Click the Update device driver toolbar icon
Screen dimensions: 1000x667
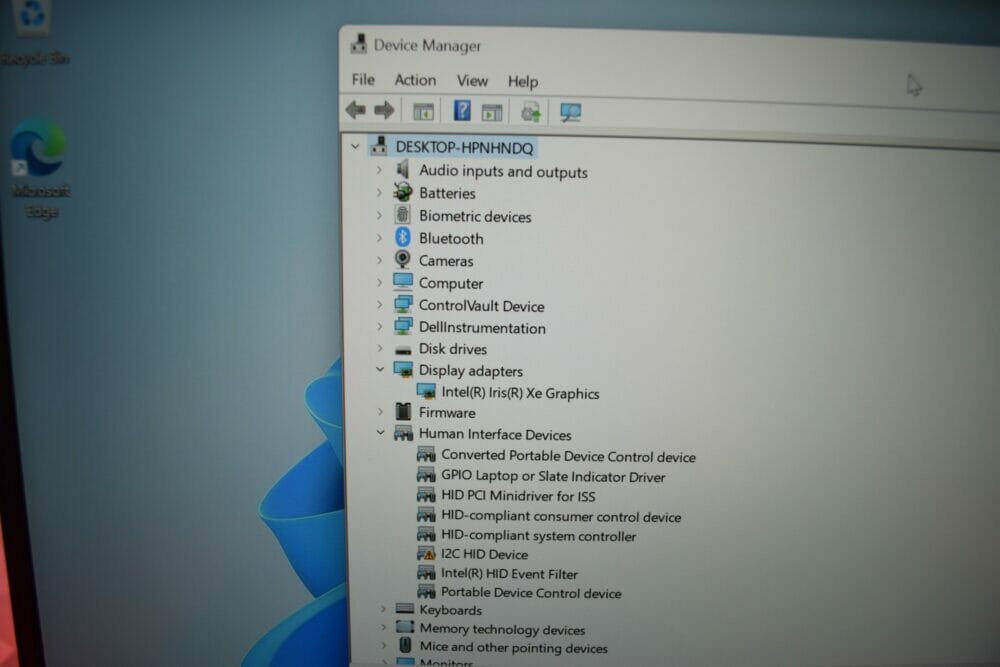(531, 112)
